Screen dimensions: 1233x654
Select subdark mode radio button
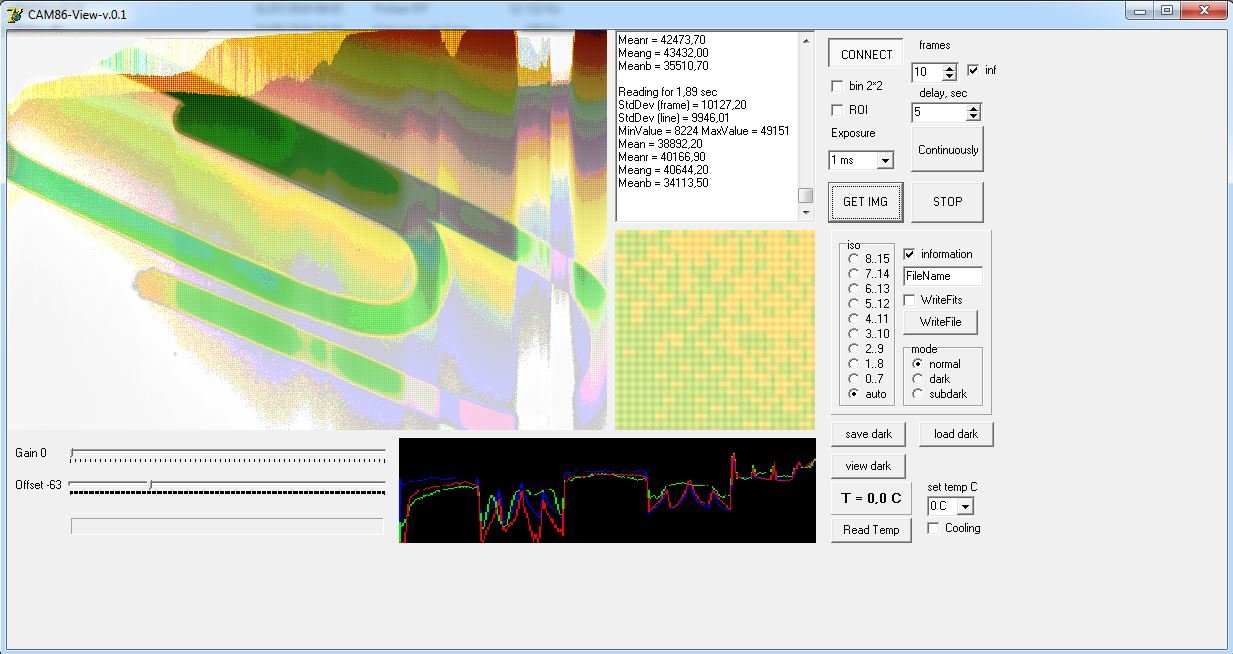pos(917,394)
